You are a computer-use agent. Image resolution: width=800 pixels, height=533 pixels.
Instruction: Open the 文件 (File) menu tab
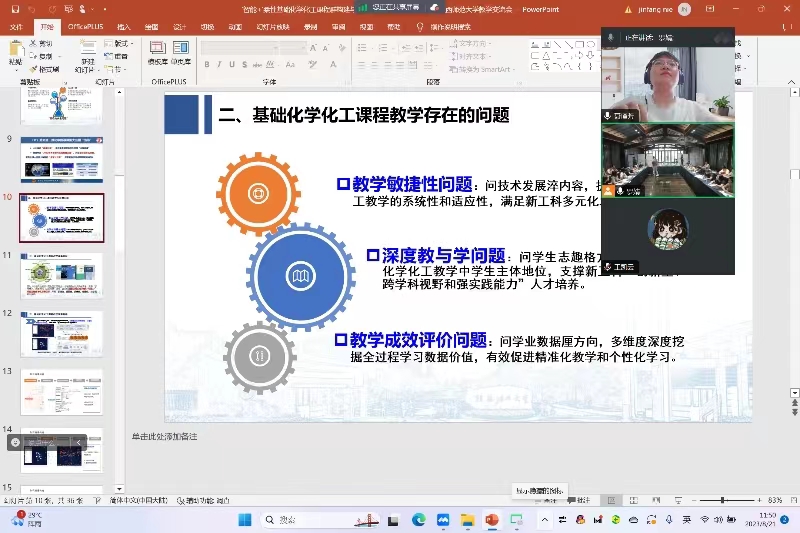click(x=15, y=27)
